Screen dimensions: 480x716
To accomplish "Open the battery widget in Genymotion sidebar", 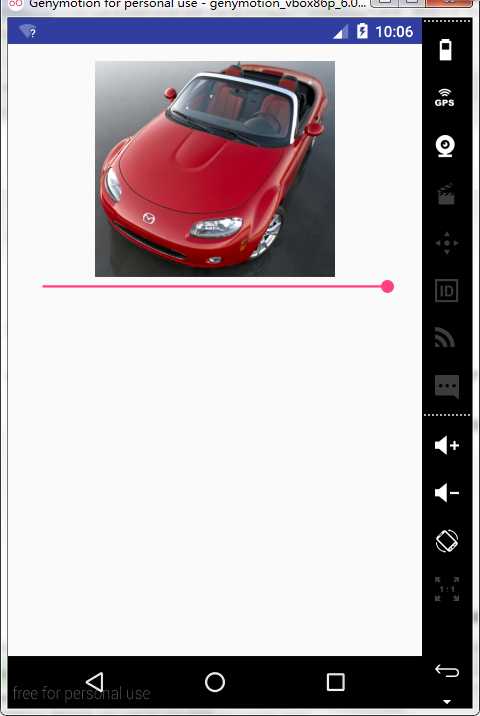I will pyautogui.click(x=445, y=50).
